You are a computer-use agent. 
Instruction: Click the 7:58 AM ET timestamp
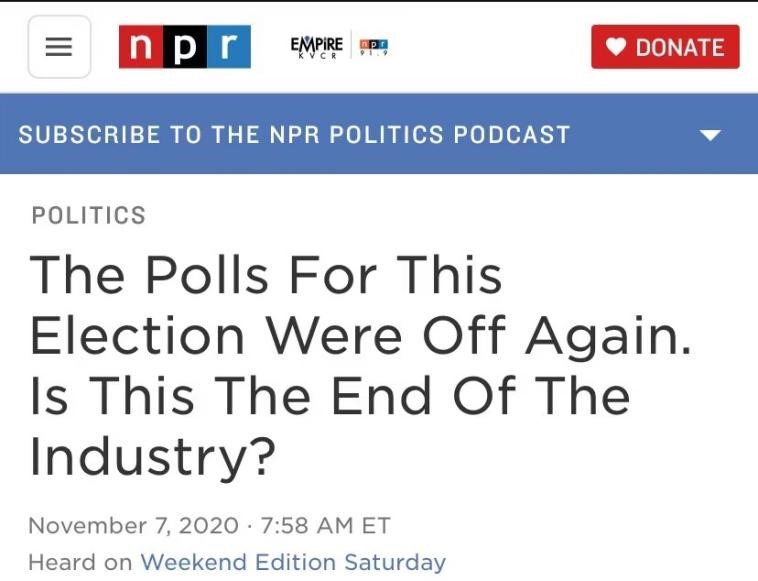(x=324, y=525)
